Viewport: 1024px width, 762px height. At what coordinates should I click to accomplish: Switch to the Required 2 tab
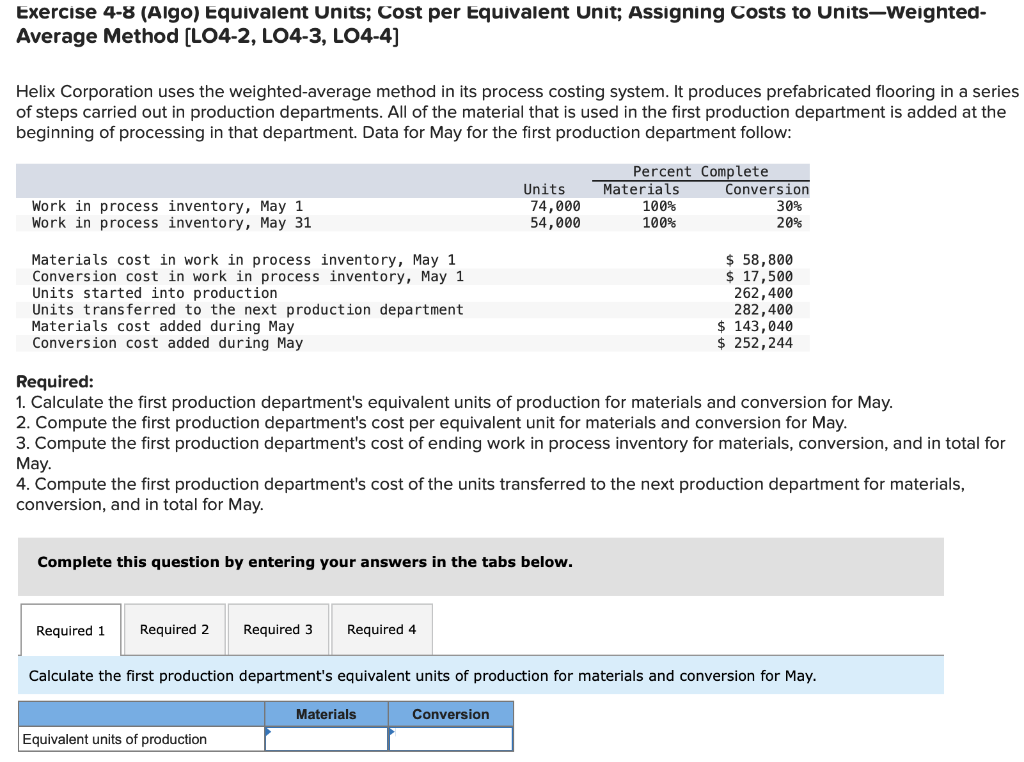174,629
